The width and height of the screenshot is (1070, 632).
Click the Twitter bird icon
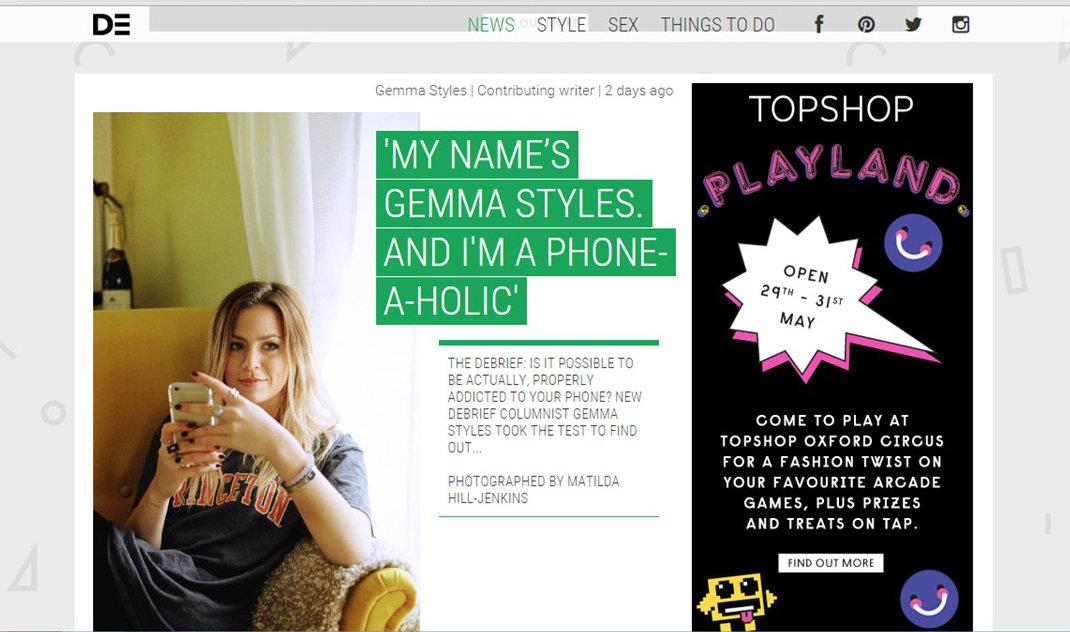tap(913, 25)
